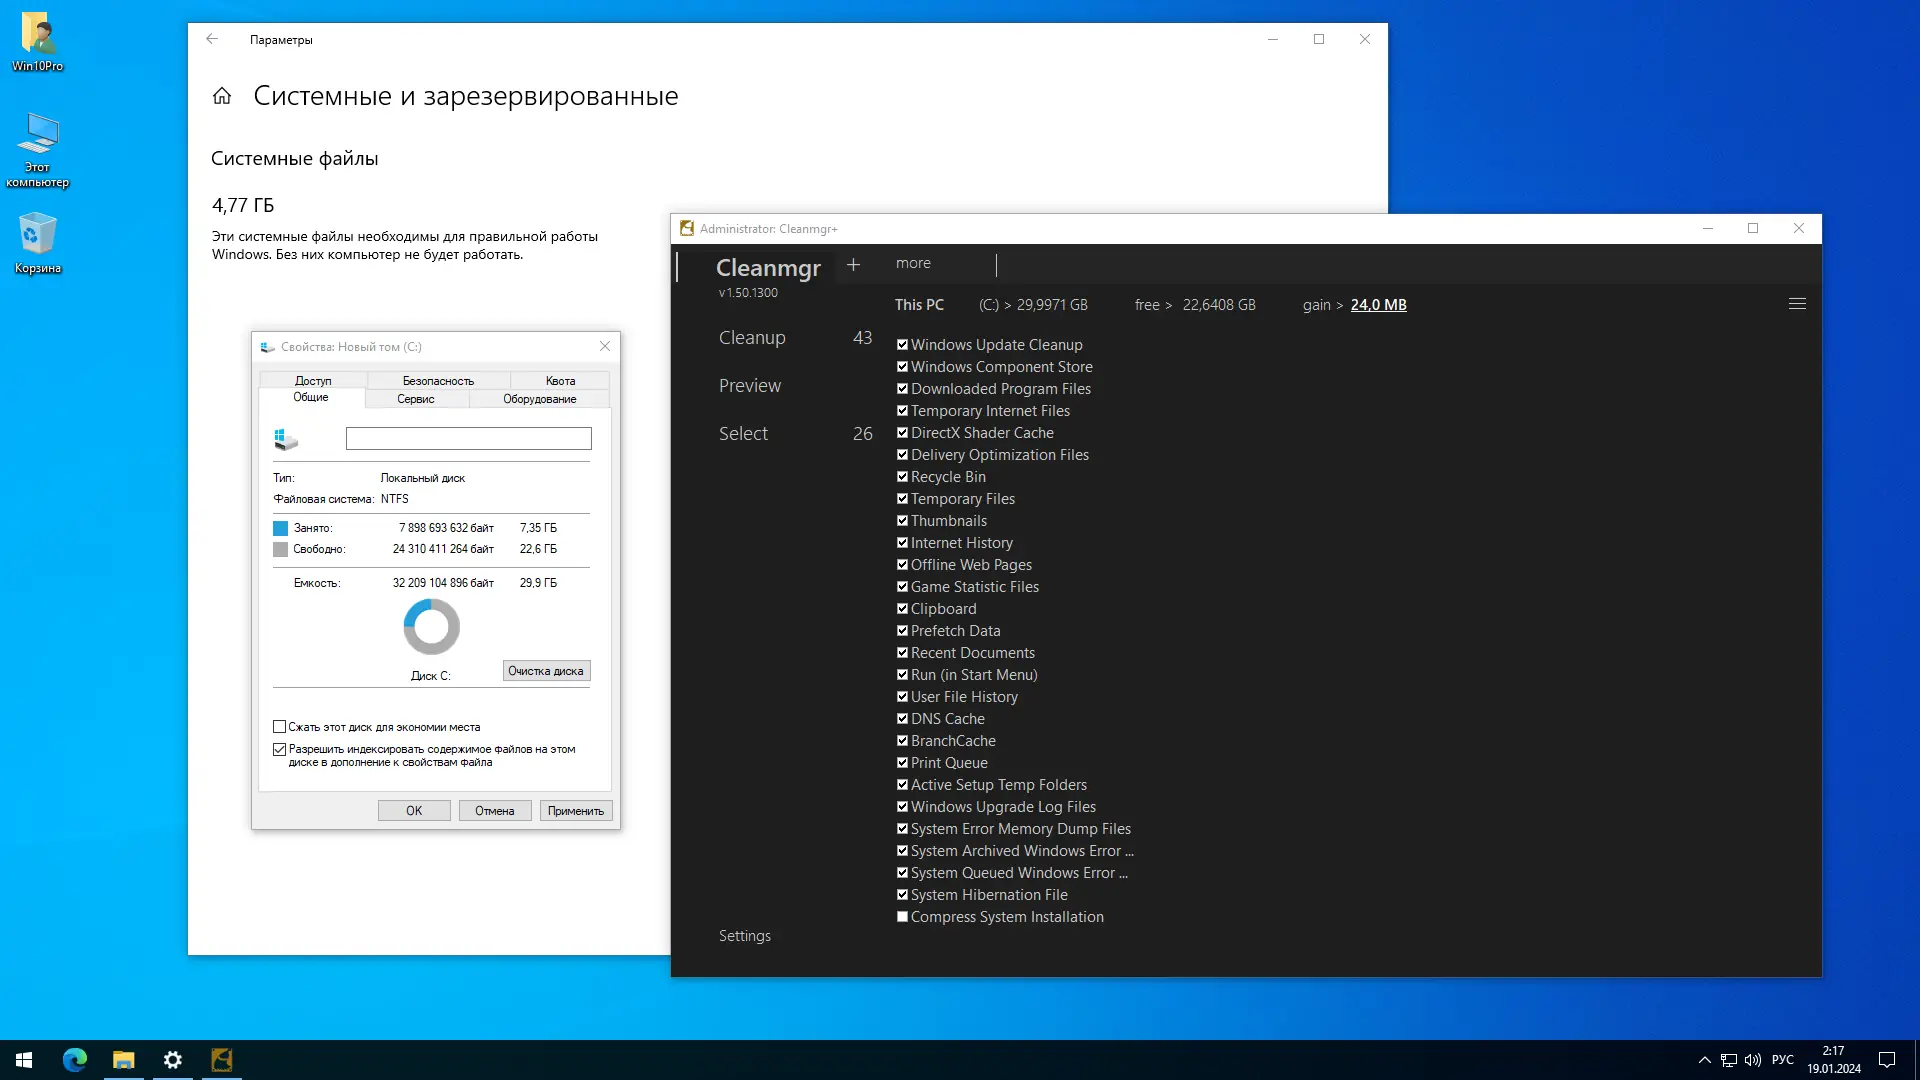Click the 24,0 MB gain link

point(1378,305)
